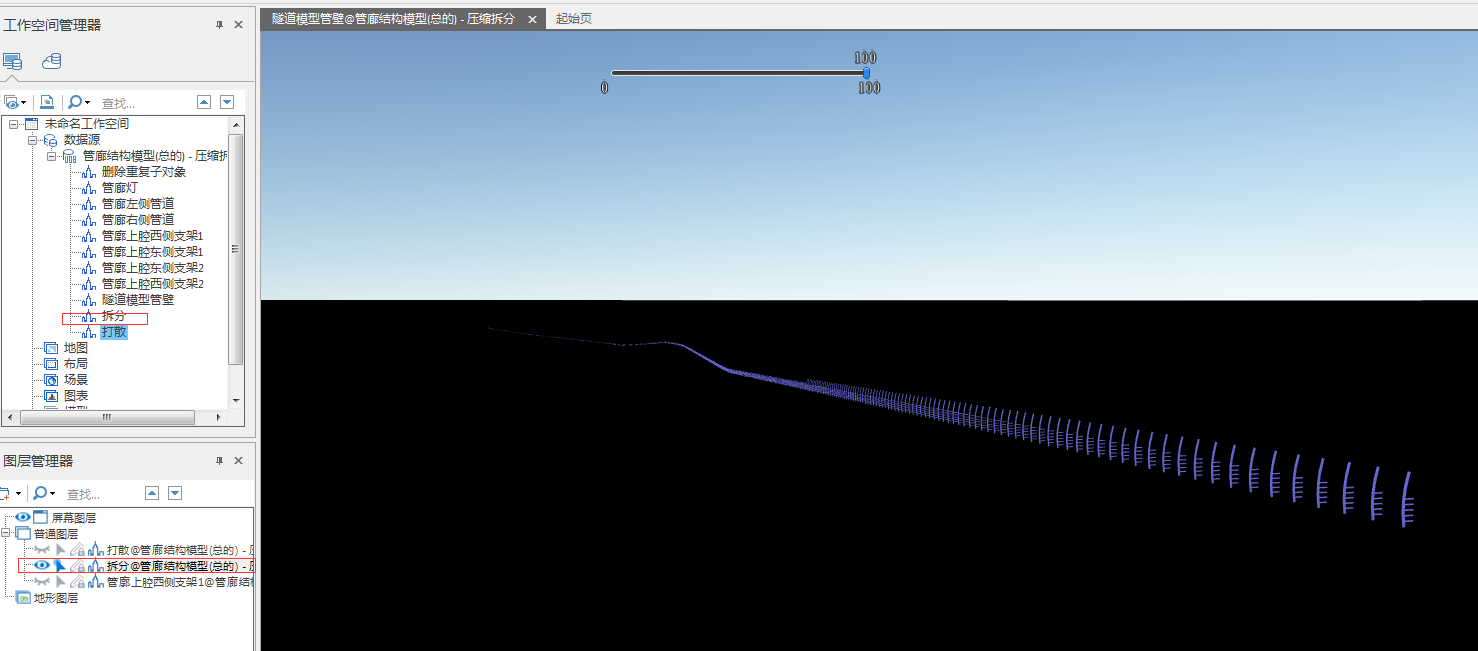Hide the 拆分 layer with eye icon

[42, 566]
